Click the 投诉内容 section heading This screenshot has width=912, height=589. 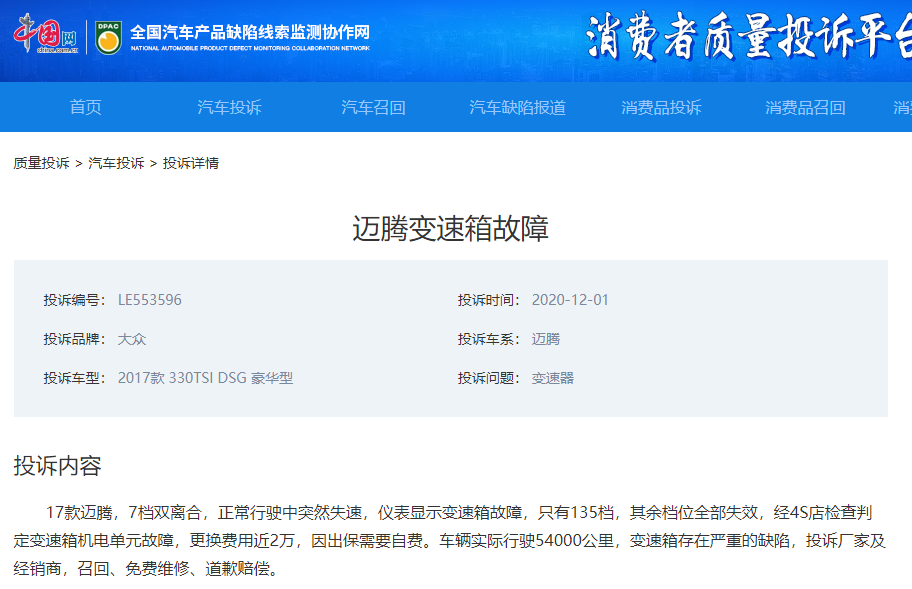click(x=57, y=465)
